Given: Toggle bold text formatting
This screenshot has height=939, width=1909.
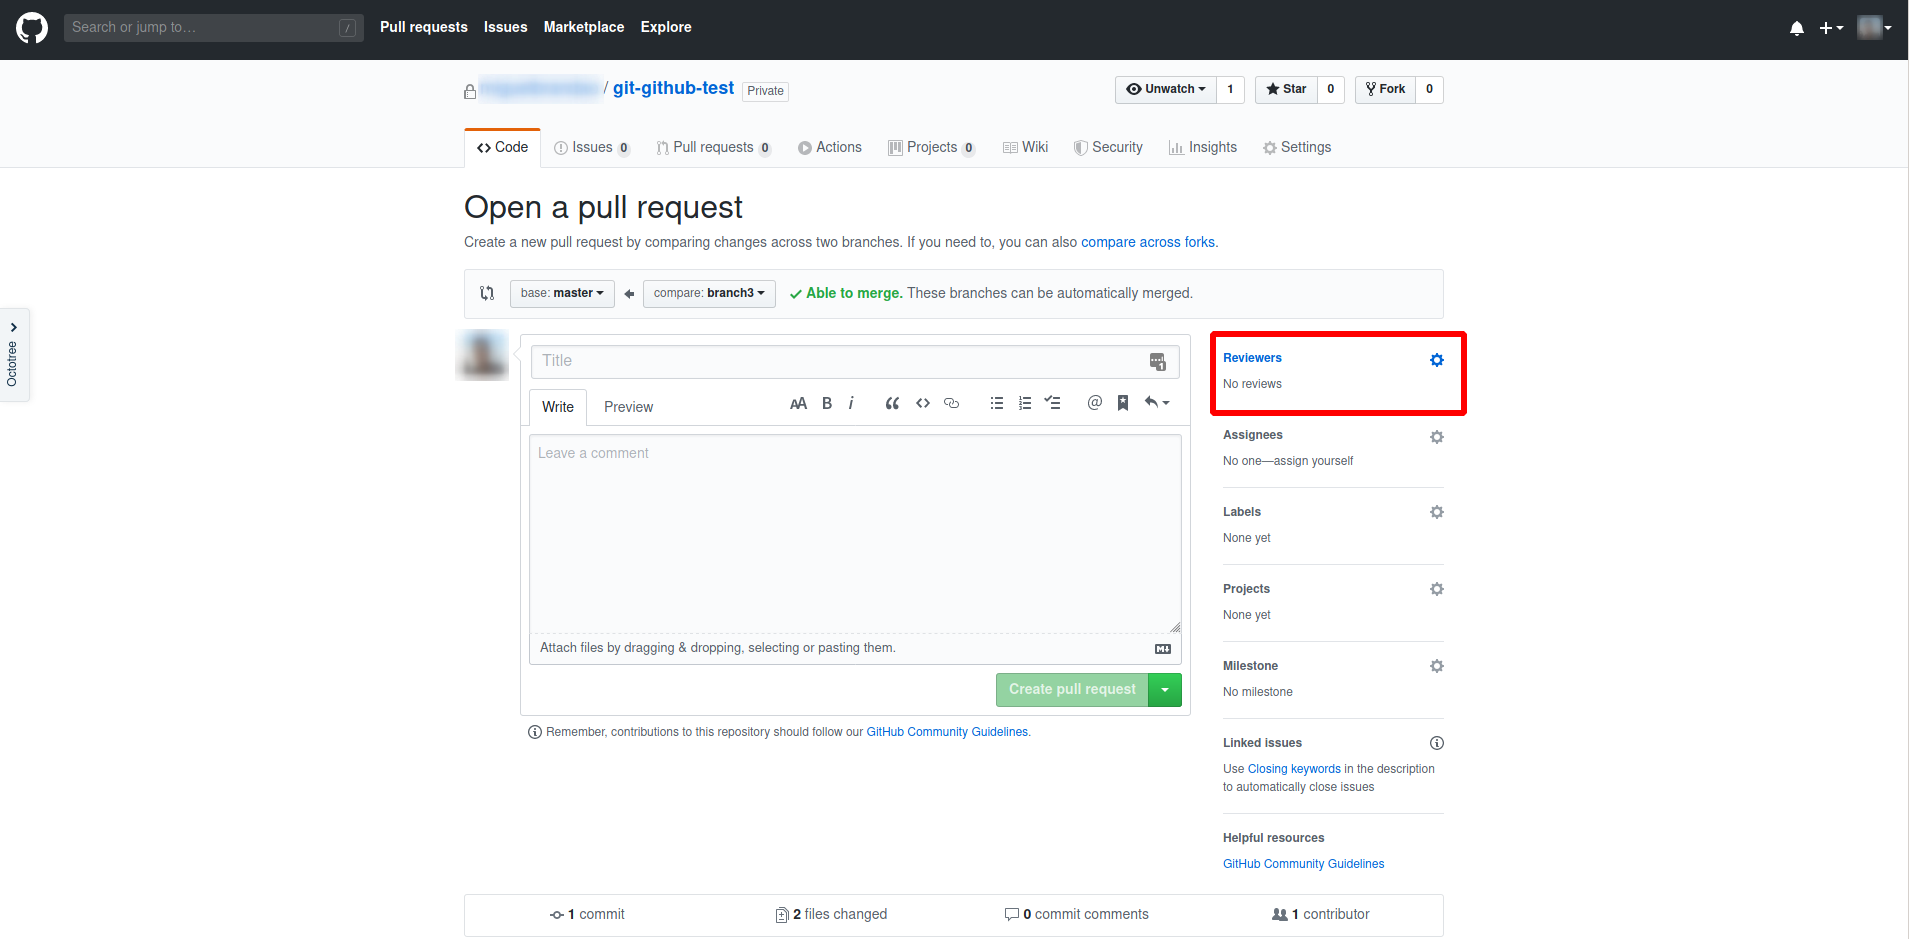Looking at the screenshot, I should pyautogui.click(x=827, y=403).
